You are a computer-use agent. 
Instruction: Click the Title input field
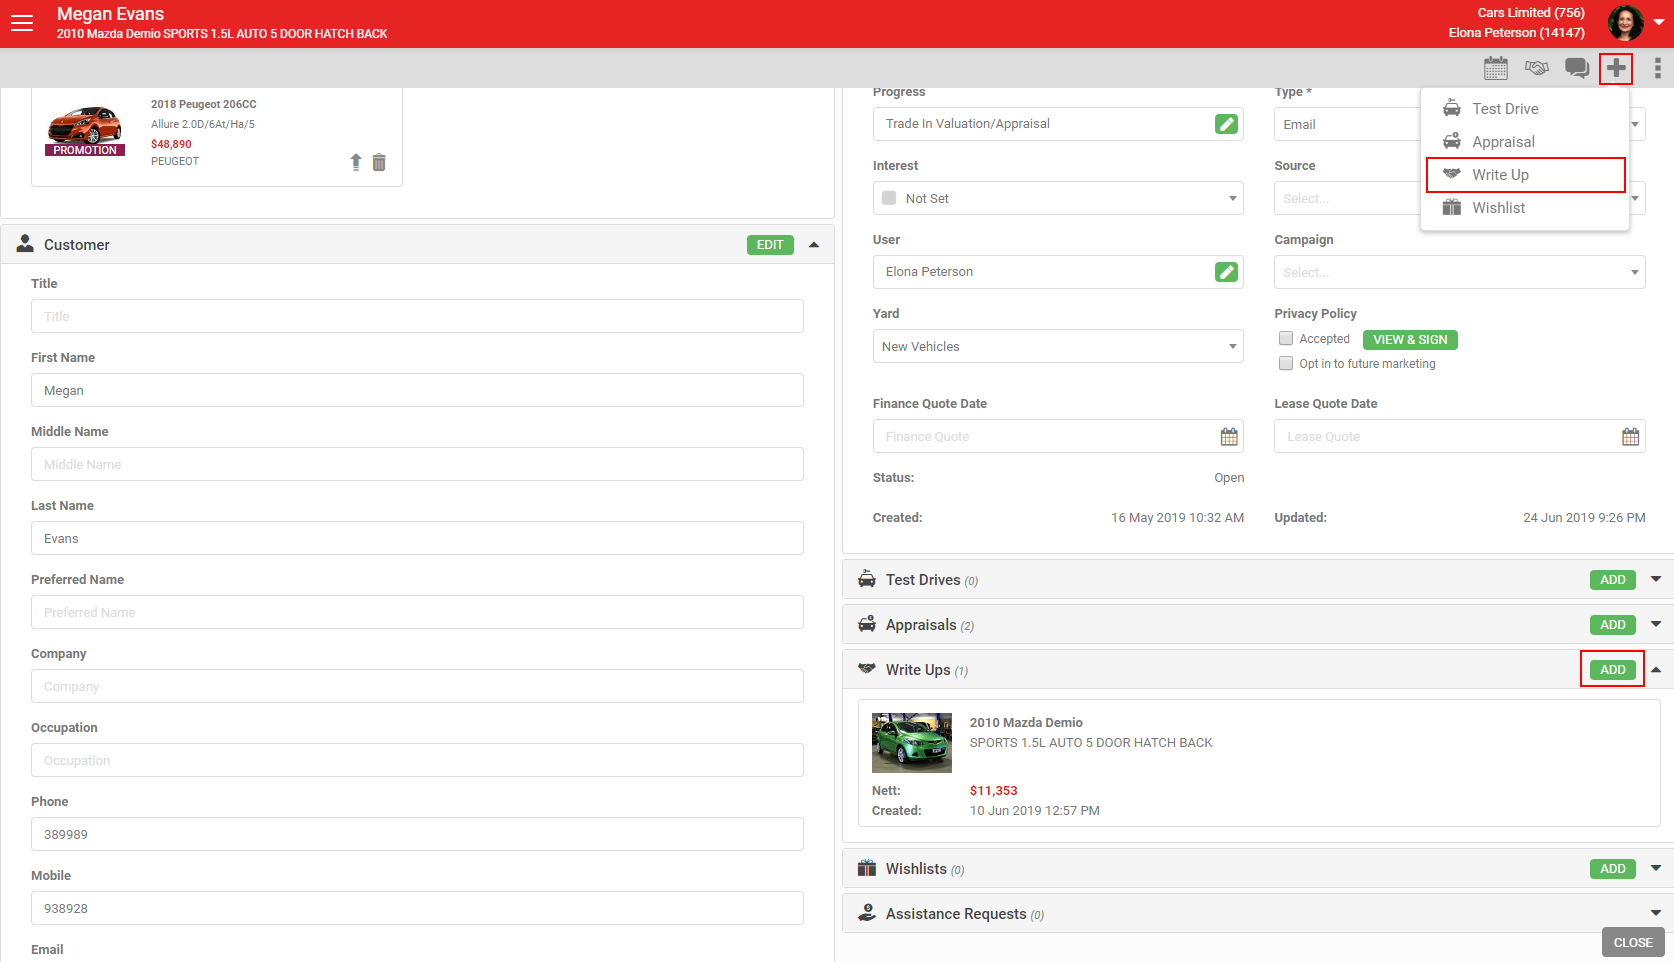coord(417,316)
